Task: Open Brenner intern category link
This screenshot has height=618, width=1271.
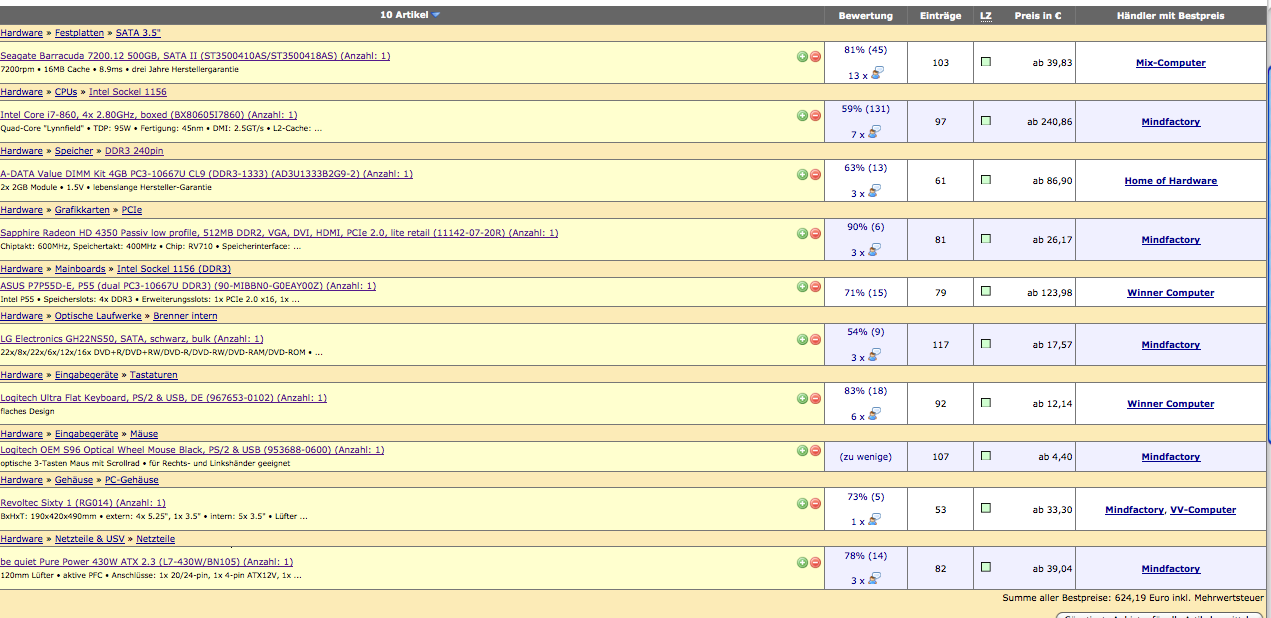Action: (x=185, y=316)
